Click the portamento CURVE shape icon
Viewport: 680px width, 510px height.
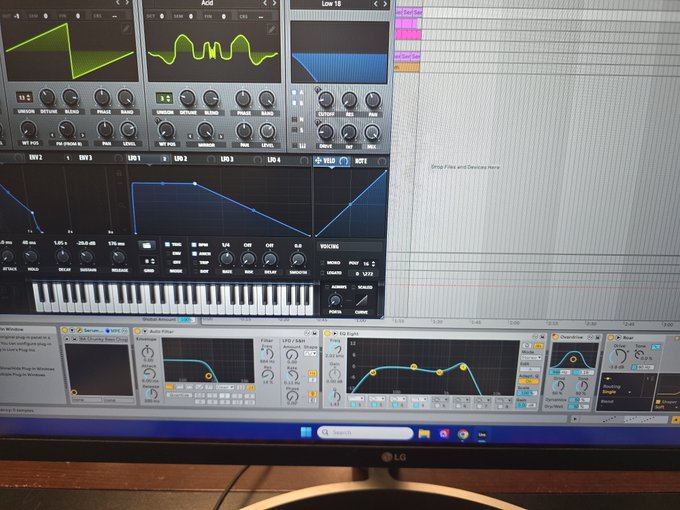coord(361,300)
